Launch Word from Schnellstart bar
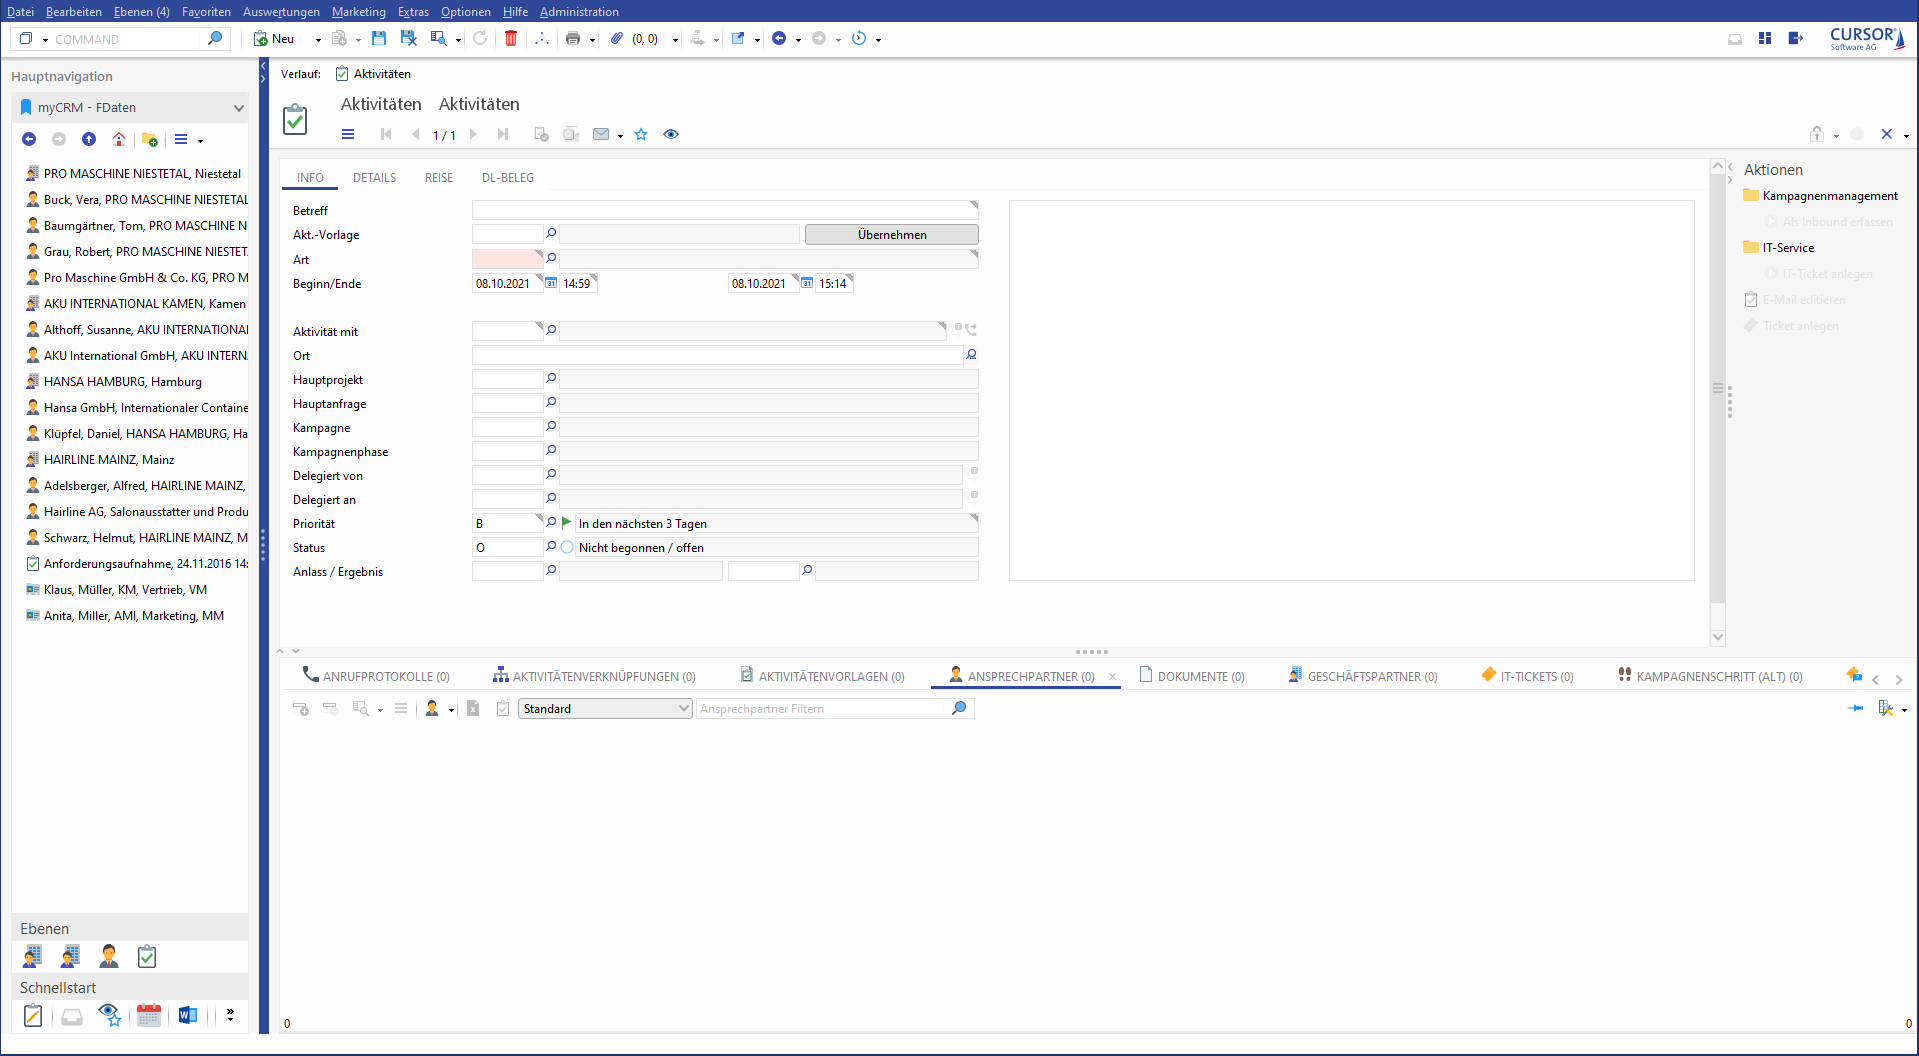1919x1056 pixels. pos(187,1016)
